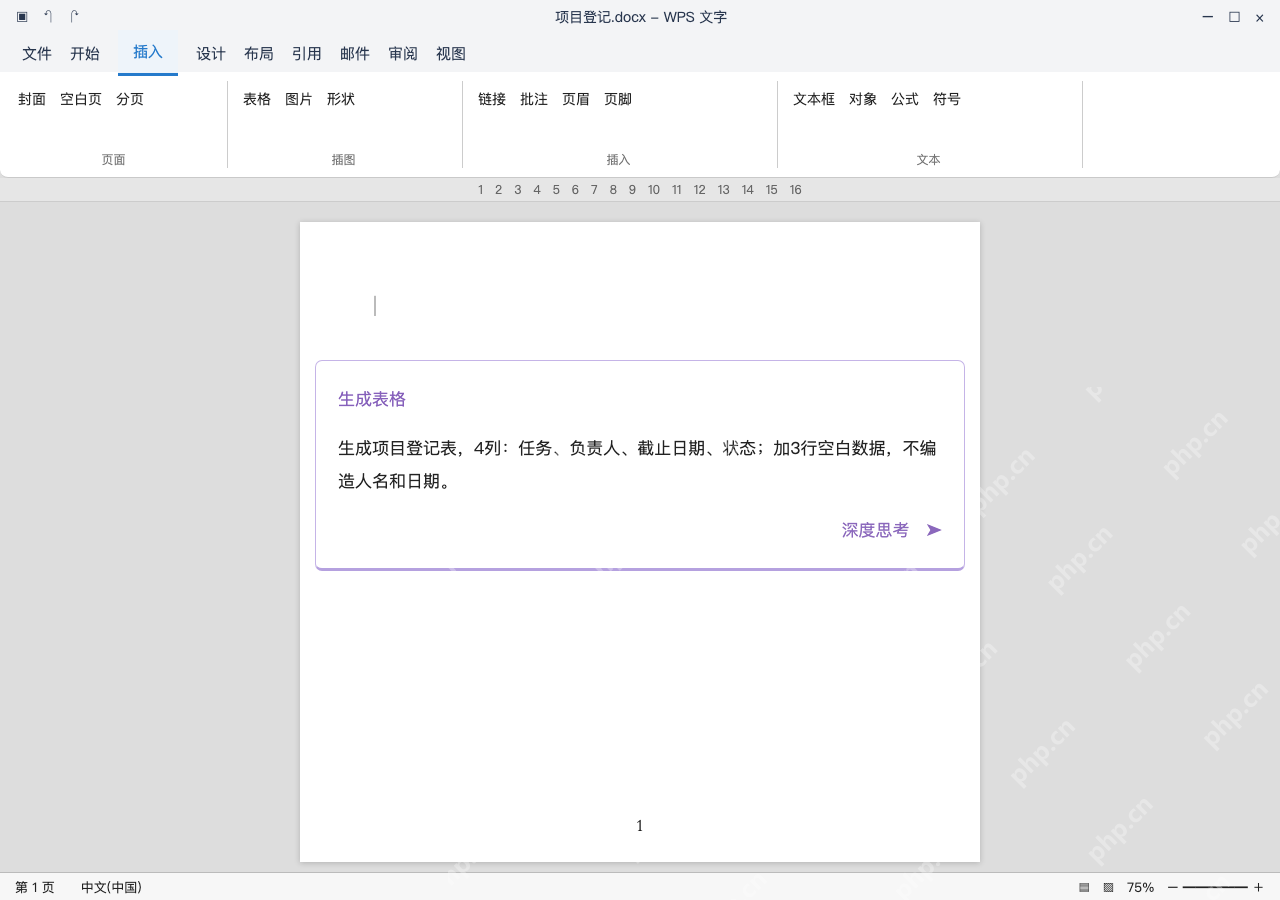Viewport: 1280px width, 900px height.
Task: Redo the last action
Action: tap(74, 17)
